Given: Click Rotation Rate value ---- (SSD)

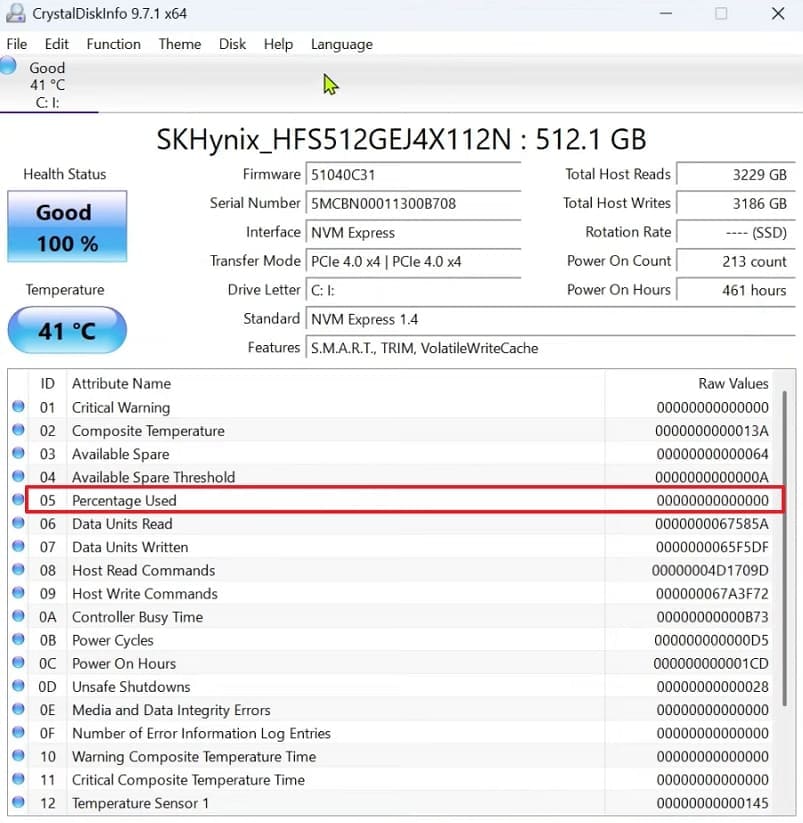Looking at the screenshot, I should tap(736, 233).
